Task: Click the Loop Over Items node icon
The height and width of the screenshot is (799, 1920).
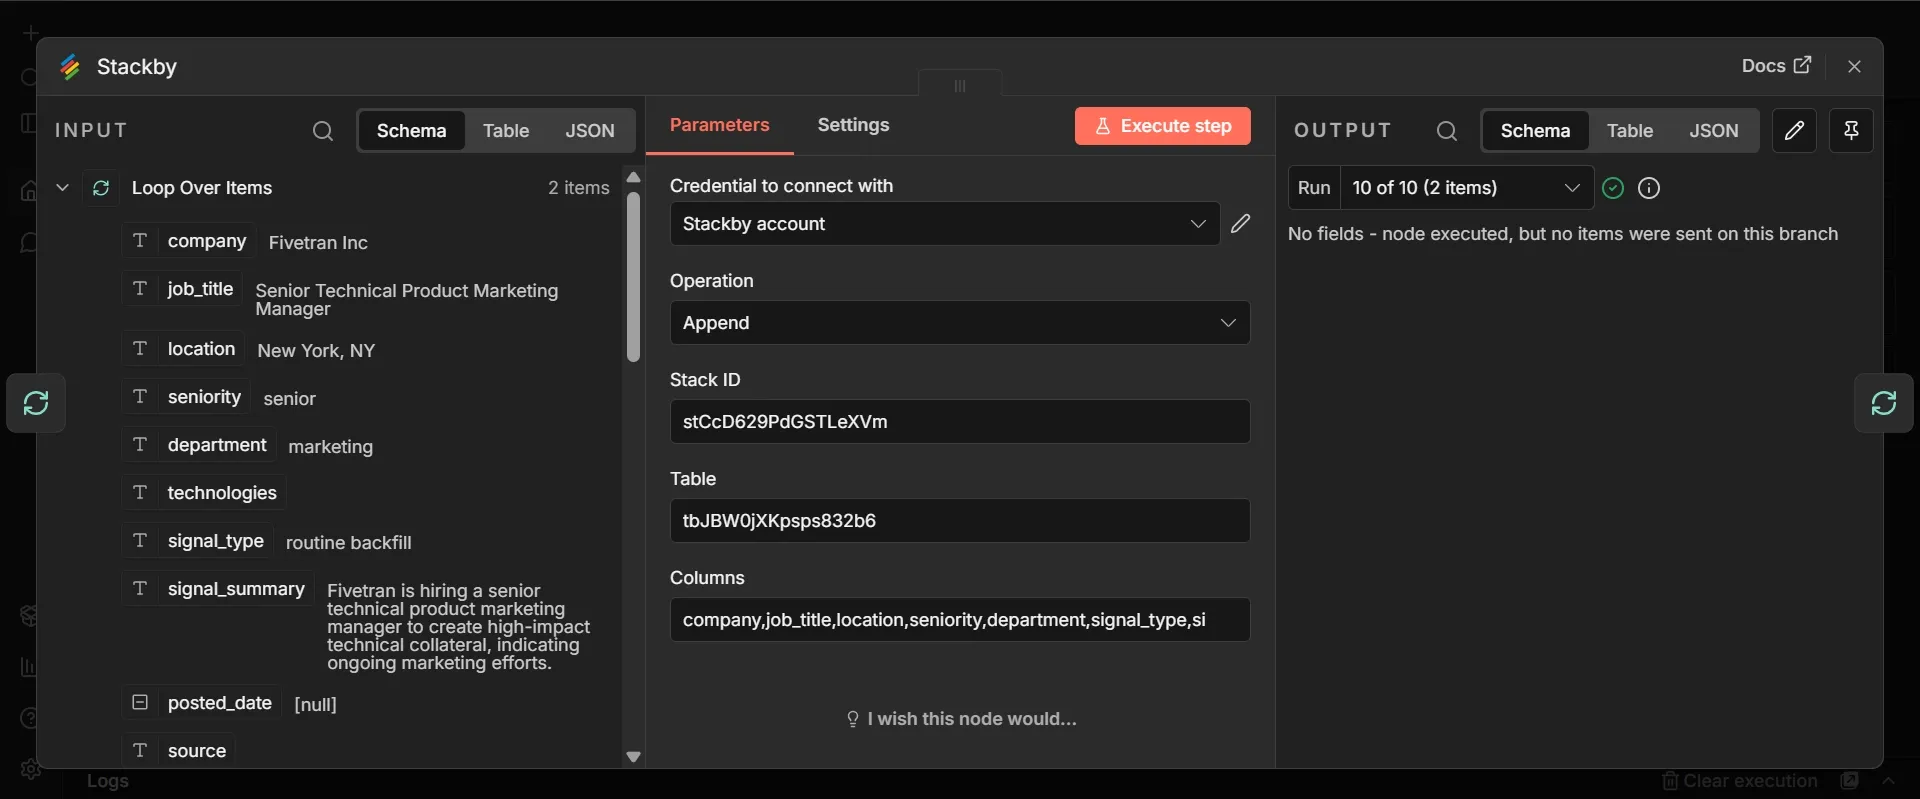Action: [x=101, y=188]
